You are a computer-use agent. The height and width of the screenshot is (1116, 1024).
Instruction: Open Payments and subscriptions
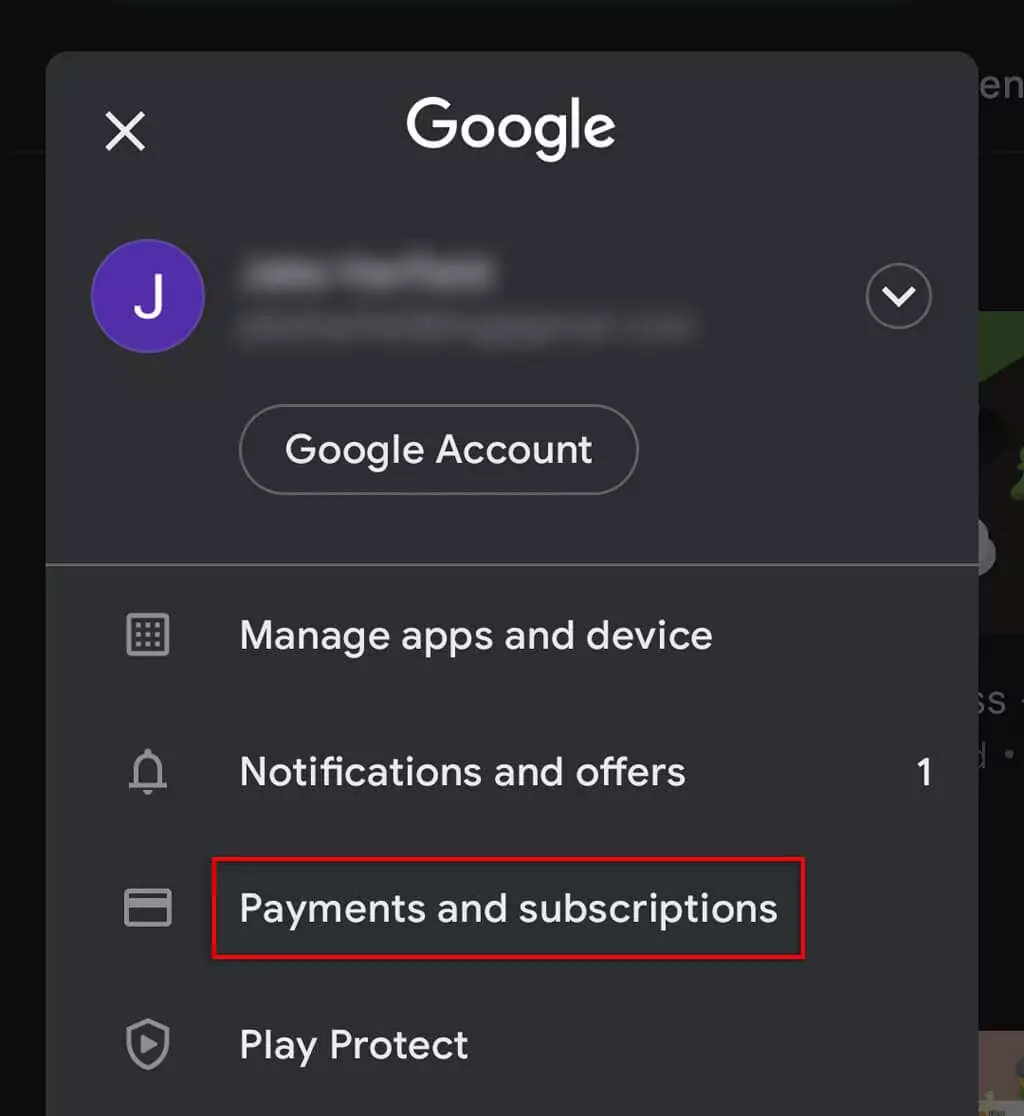[508, 909]
